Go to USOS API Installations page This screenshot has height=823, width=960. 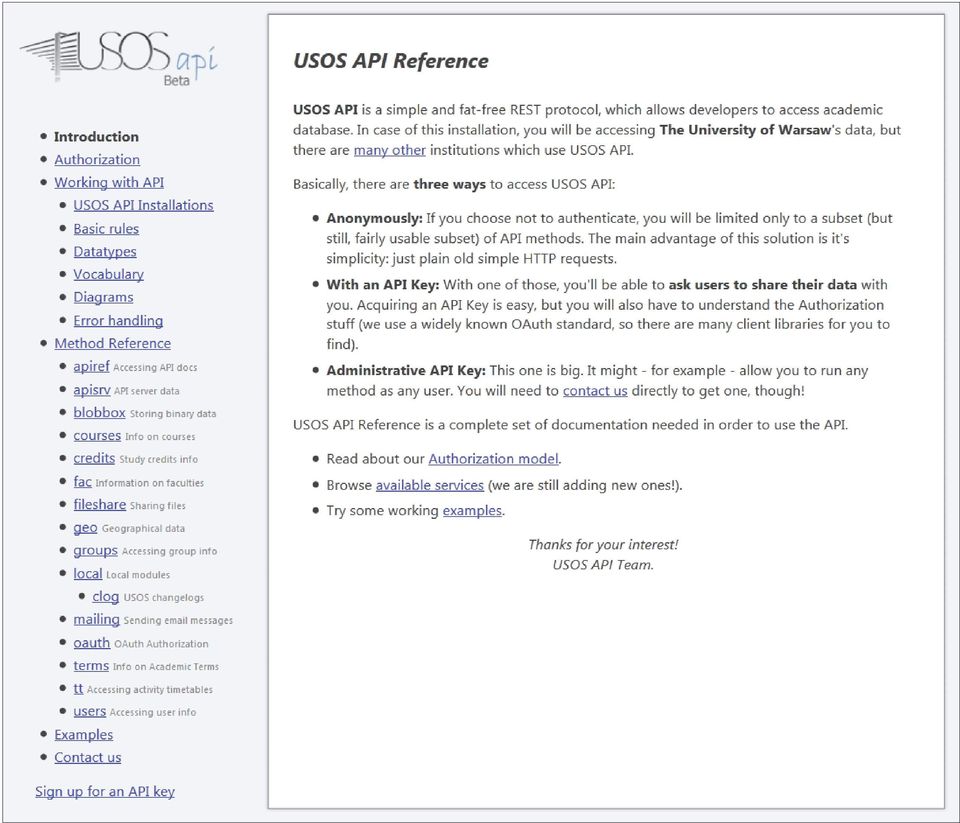click(x=143, y=205)
